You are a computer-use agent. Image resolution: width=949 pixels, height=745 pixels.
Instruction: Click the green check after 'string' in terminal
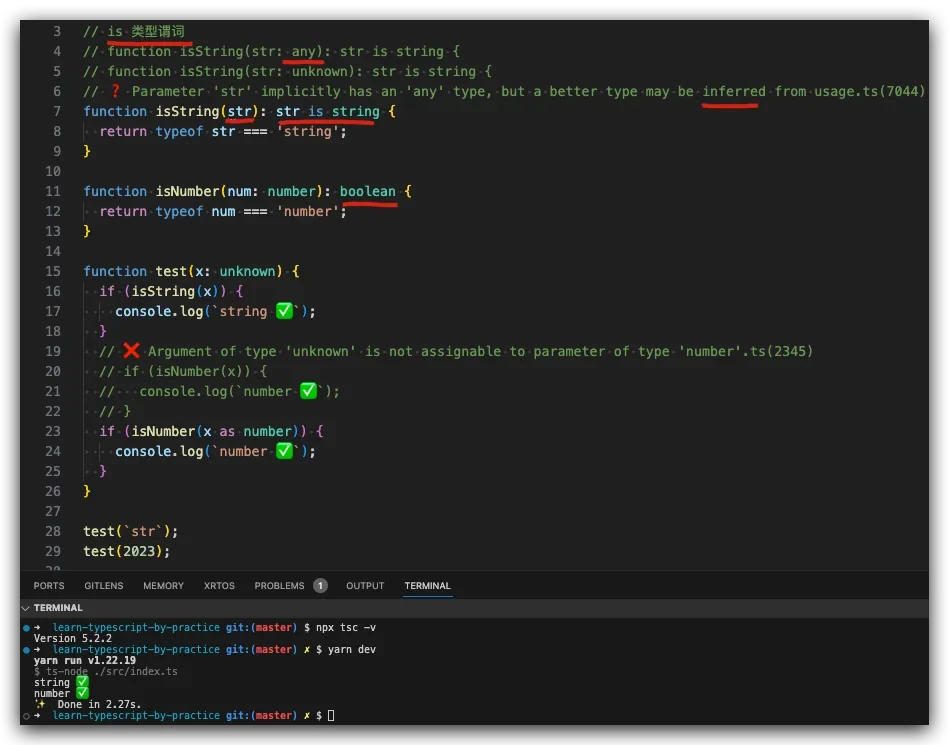[x=82, y=682]
